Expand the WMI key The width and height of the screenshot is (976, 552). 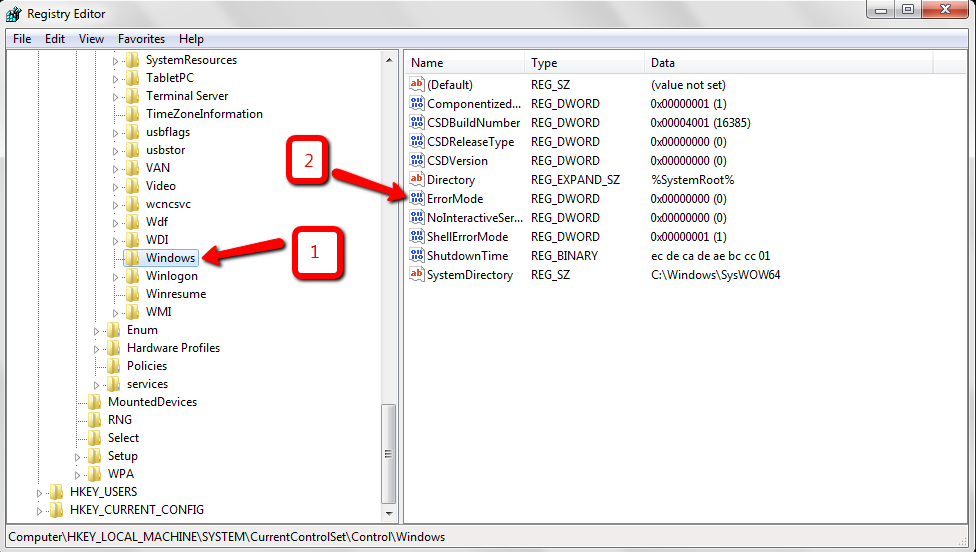(x=115, y=313)
